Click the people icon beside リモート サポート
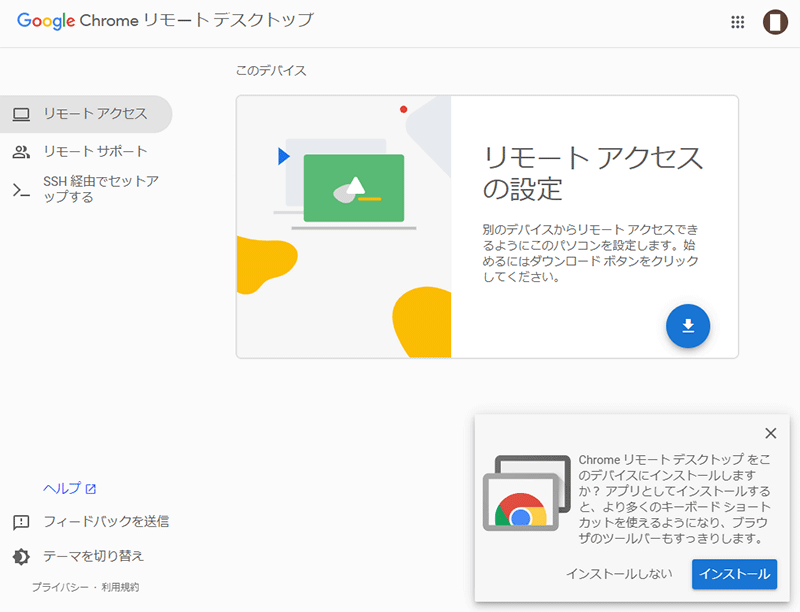 coord(21,151)
